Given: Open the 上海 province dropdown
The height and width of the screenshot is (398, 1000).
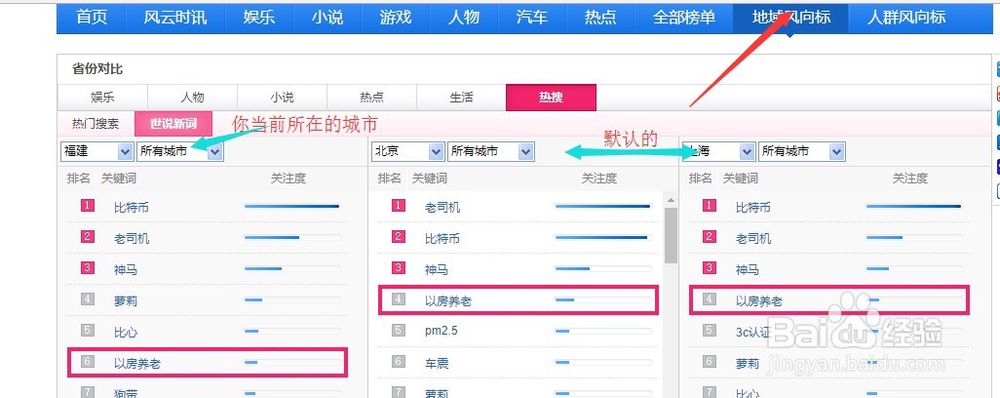Looking at the screenshot, I should pyautogui.click(x=719, y=151).
